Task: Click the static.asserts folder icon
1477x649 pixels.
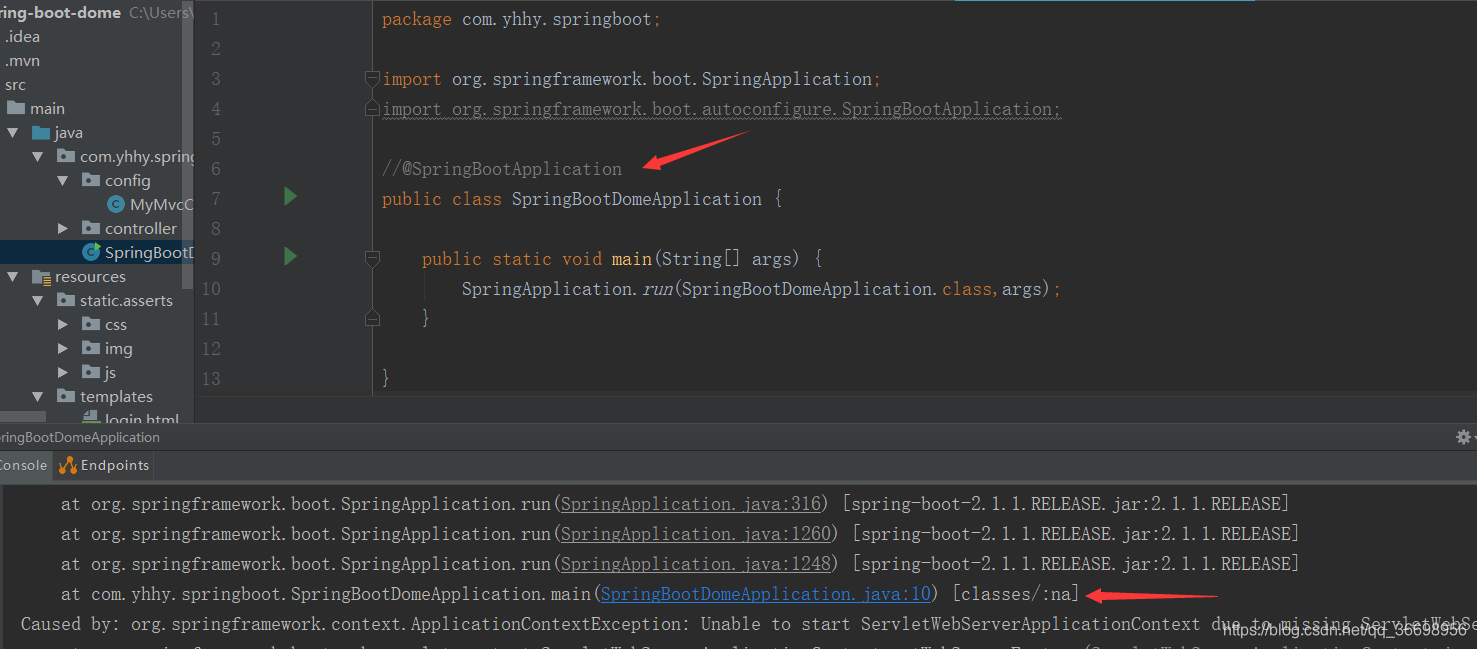Action: point(66,300)
